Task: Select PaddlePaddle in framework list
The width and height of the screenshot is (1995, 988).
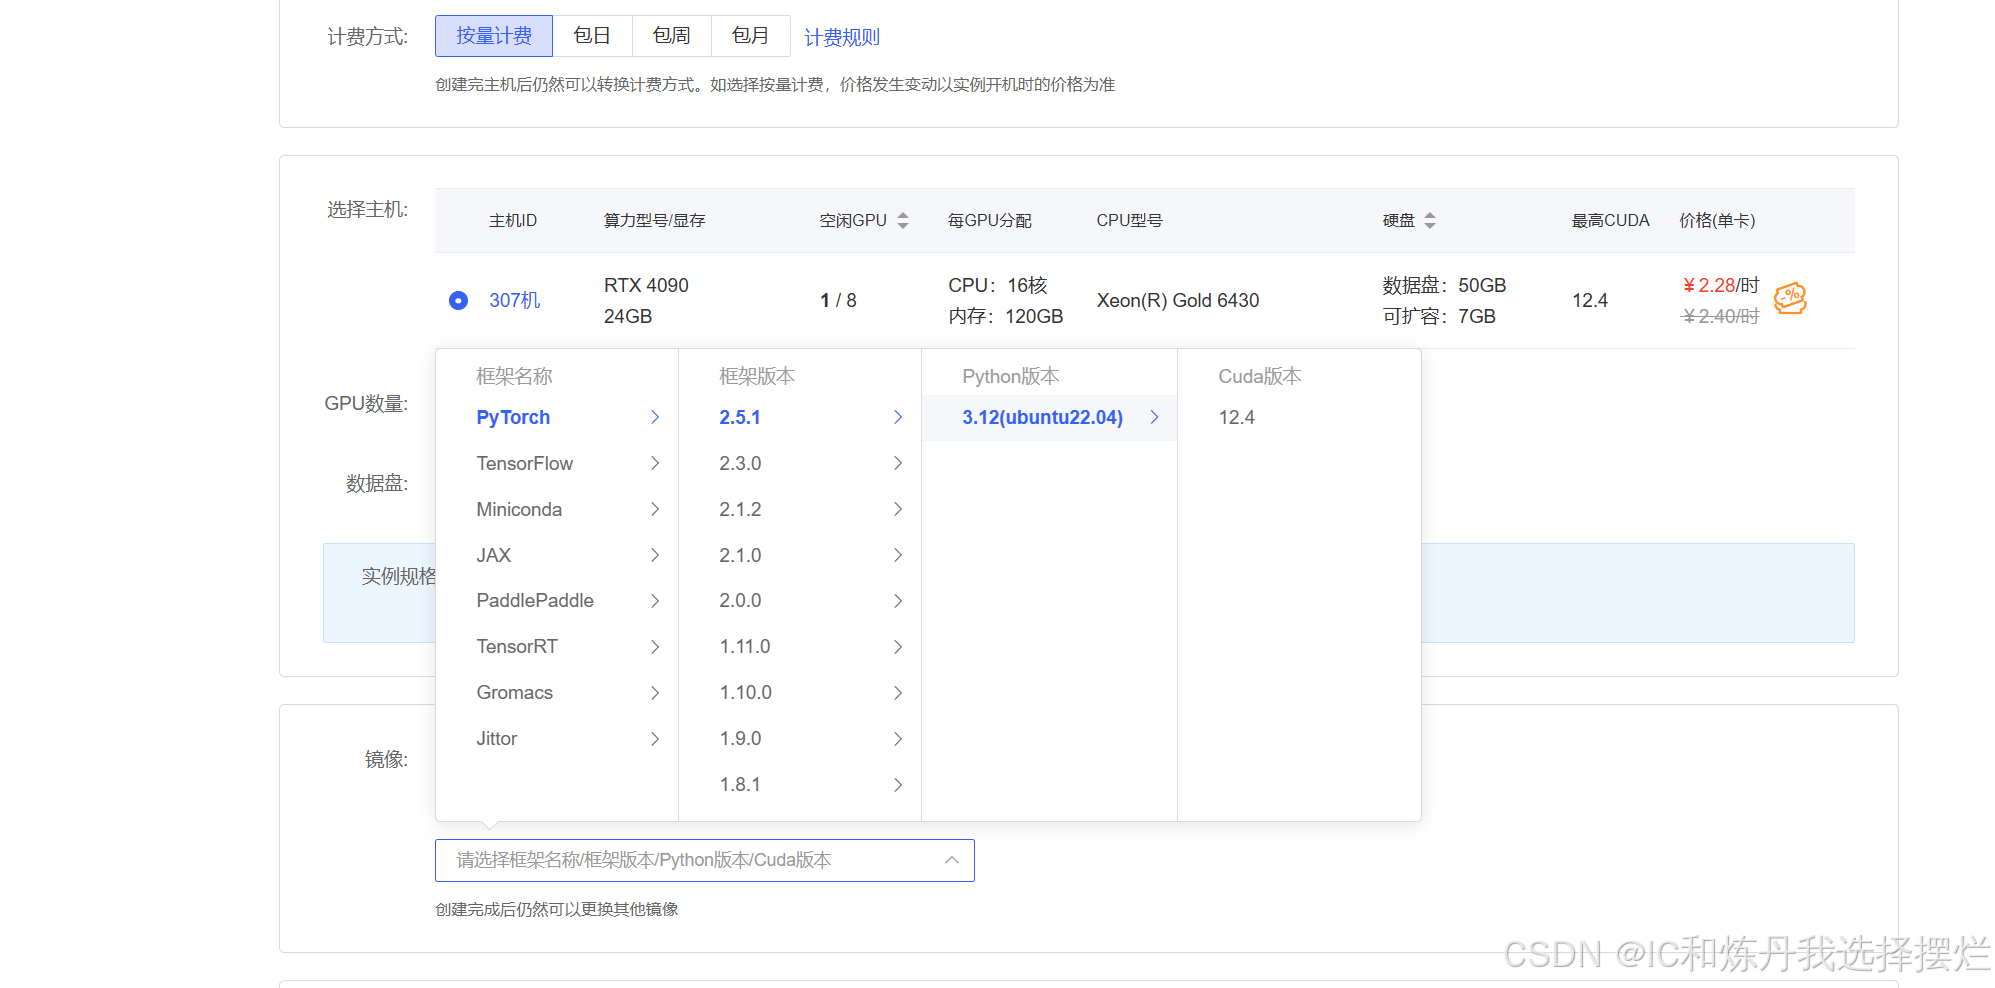Action: click(535, 601)
